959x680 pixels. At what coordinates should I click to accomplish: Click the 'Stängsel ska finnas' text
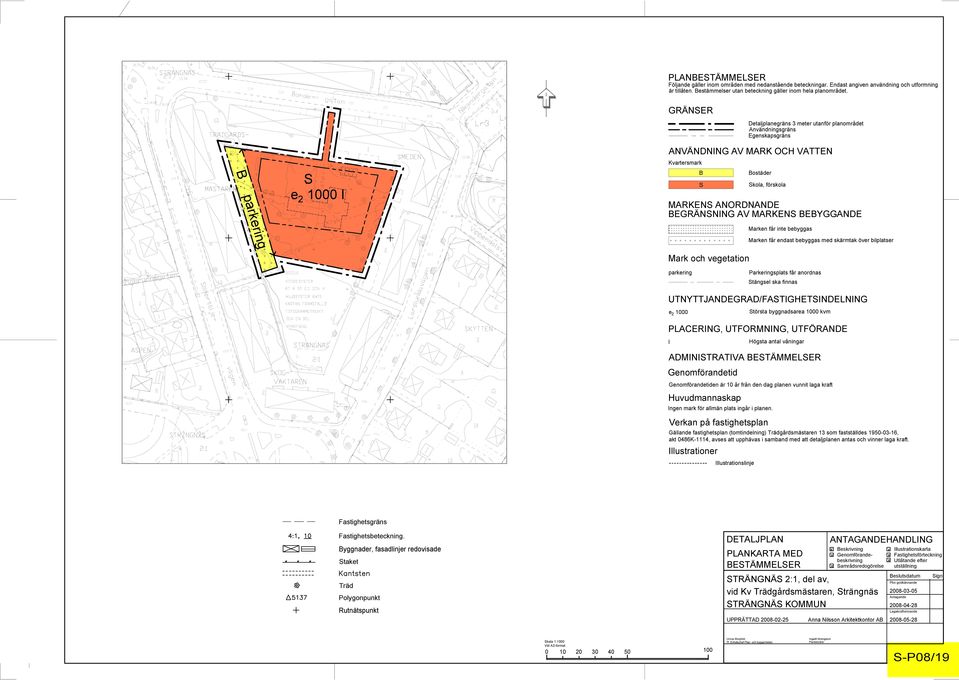tap(773, 282)
